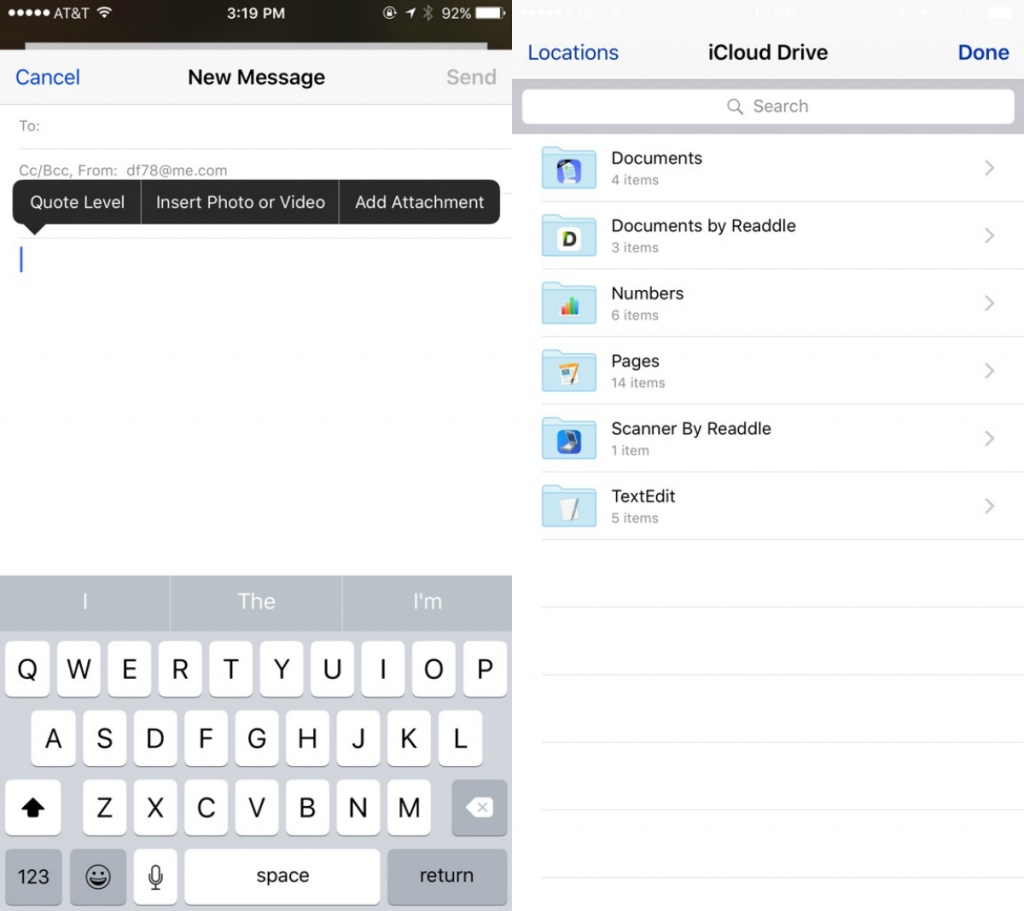1024x911 pixels.
Task: Tap the E key
Action: point(129,669)
